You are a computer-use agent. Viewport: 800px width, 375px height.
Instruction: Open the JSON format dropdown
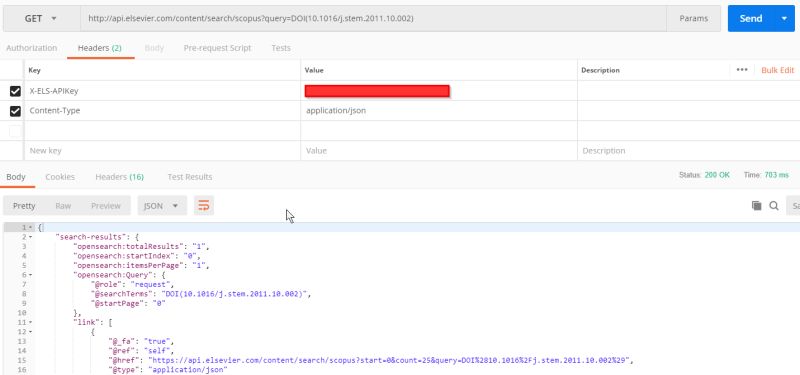[162, 206]
